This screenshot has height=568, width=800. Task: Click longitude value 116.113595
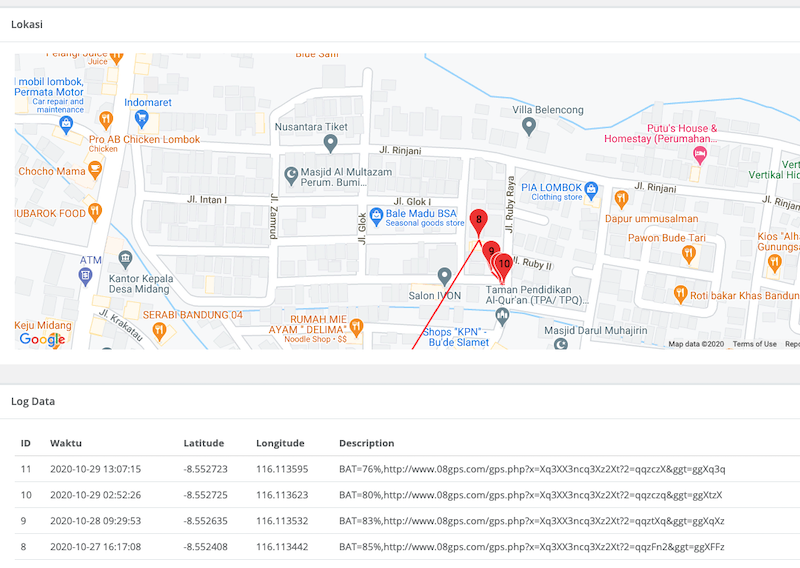pyautogui.click(x=282, y=469)
